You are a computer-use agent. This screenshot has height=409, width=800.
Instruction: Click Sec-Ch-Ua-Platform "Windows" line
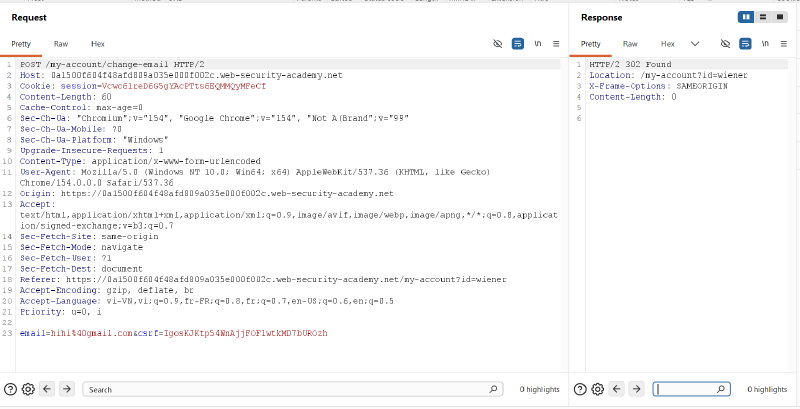[94, 140]
